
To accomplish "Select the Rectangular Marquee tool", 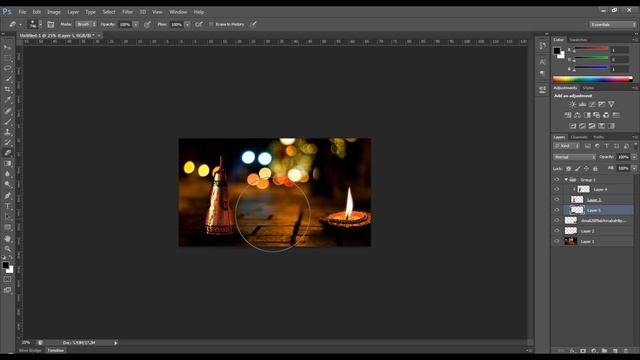I will (7, 58).
